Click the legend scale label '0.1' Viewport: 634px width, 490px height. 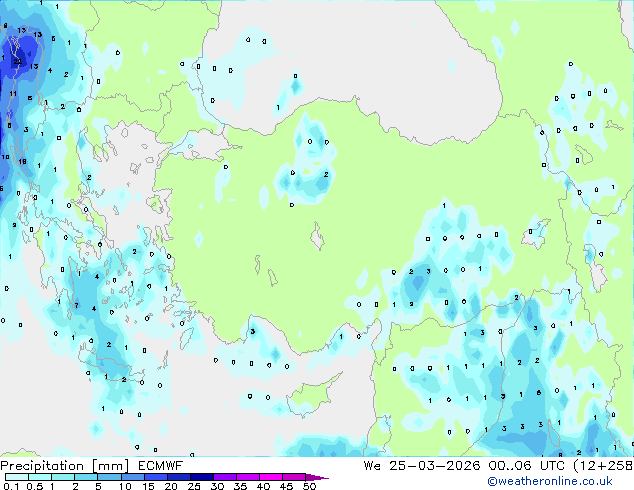point(11,486)
